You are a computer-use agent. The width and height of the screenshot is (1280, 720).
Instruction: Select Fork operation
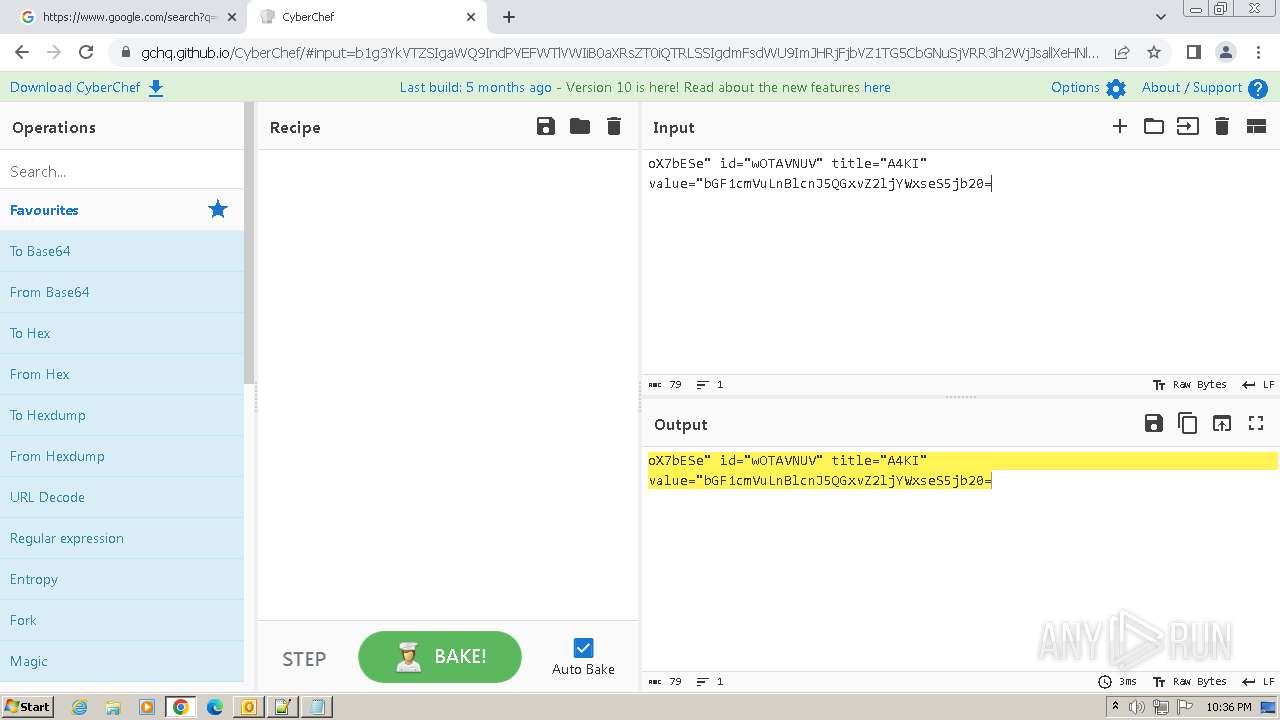pyautogui.click(x=122, y=620)
